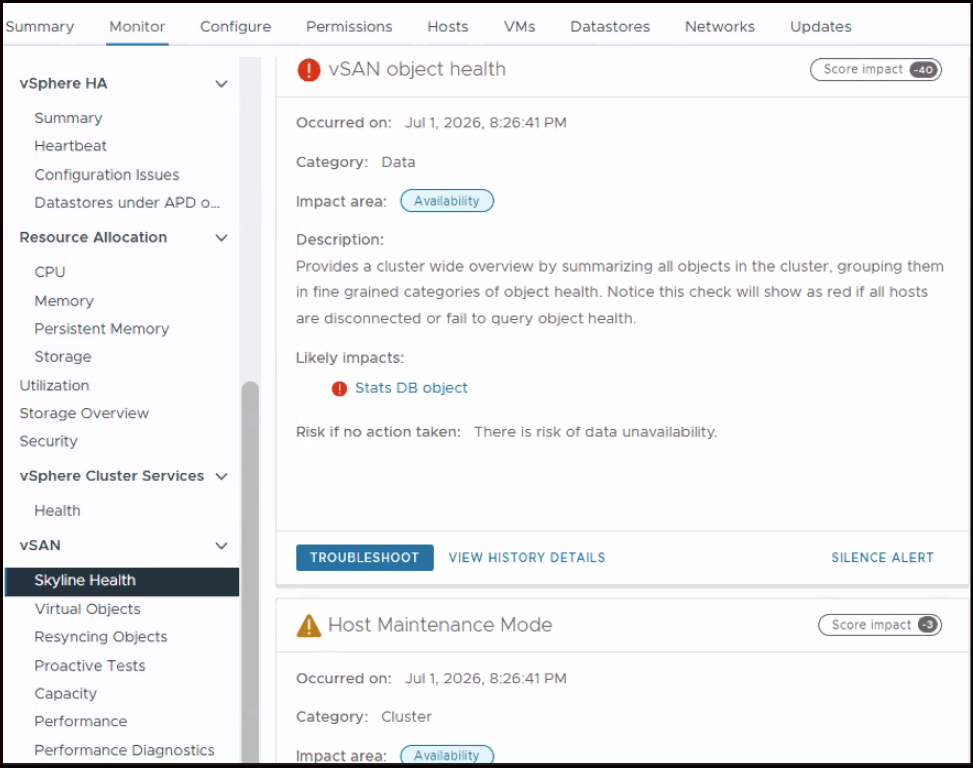
Task: Collapse the Resource Allocation section
Action: [221, 238]
